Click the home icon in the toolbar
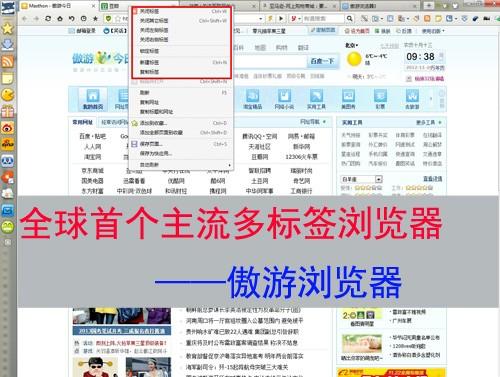Viewport: 500px width, 377px height. click(60, 19)
